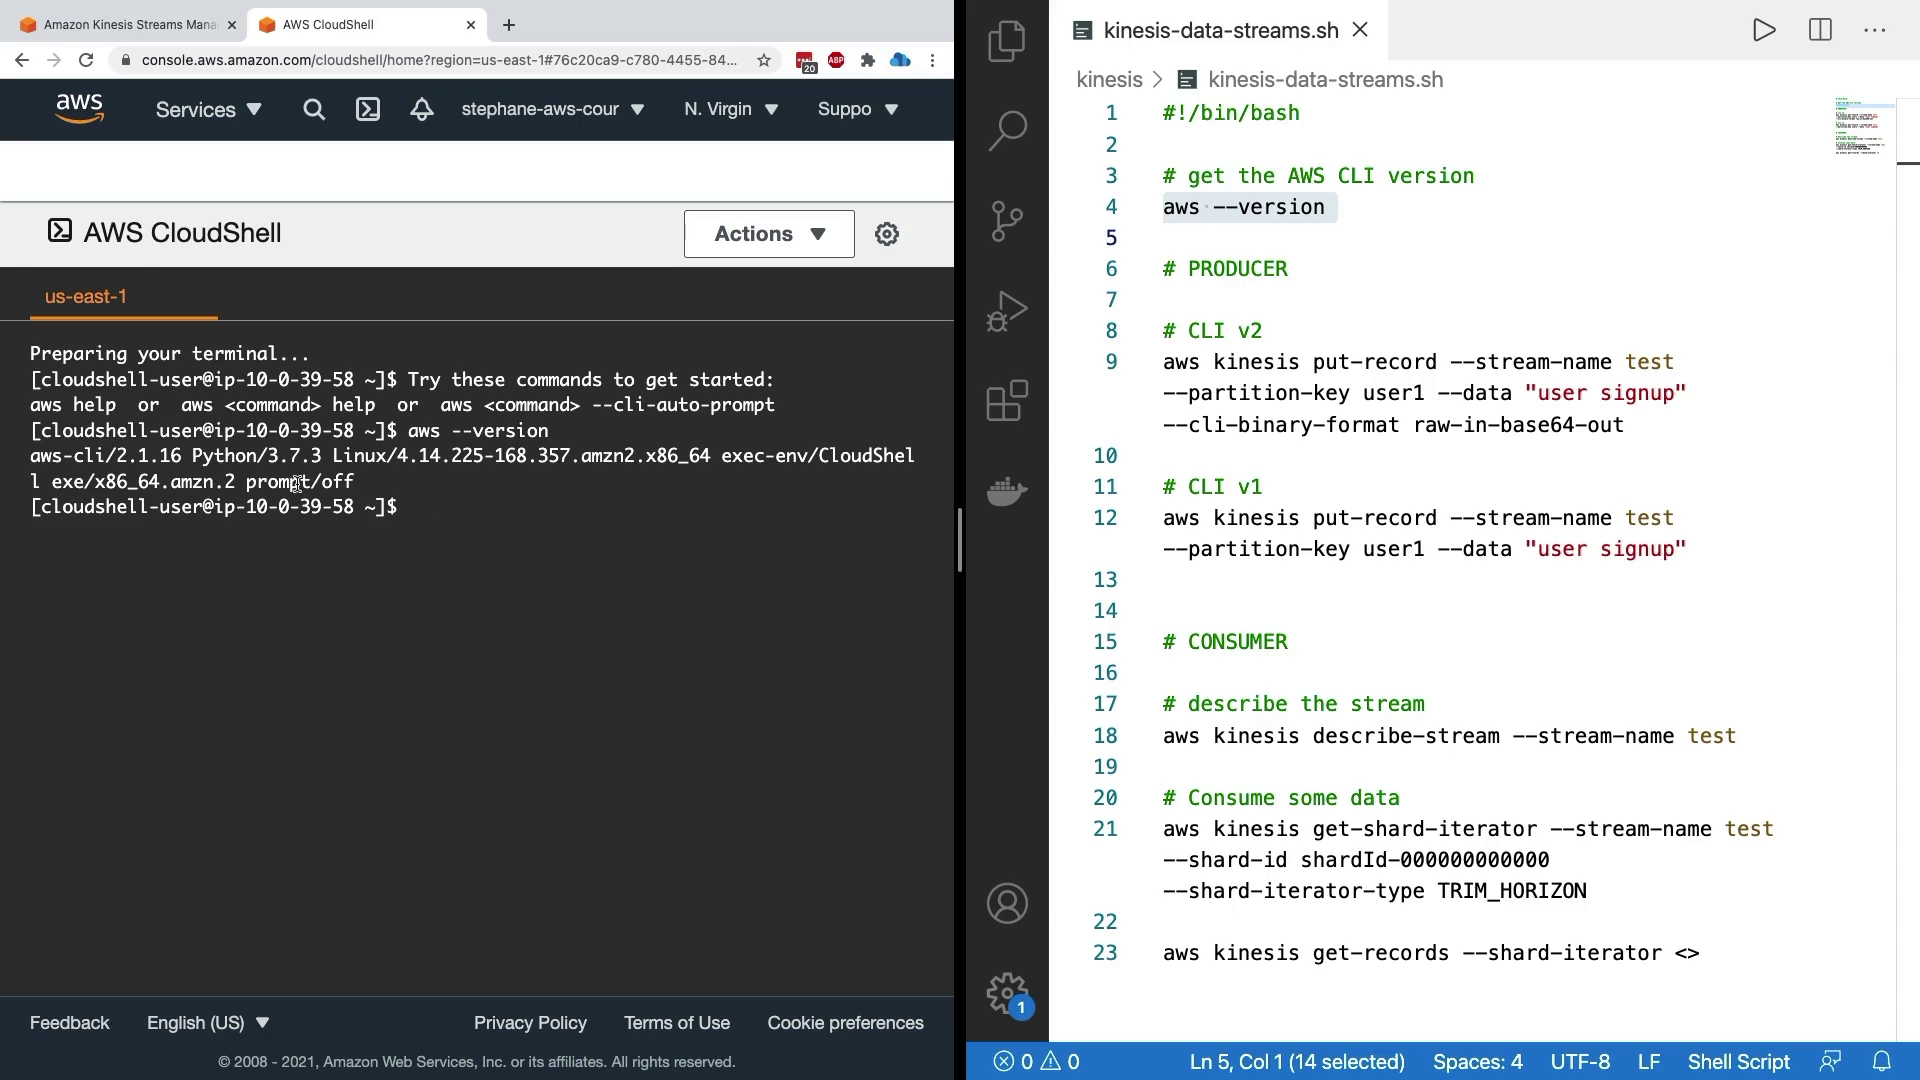Open the Docker sidebar view
This screenshot has height=1080, width=1920.
[1007, 491]
